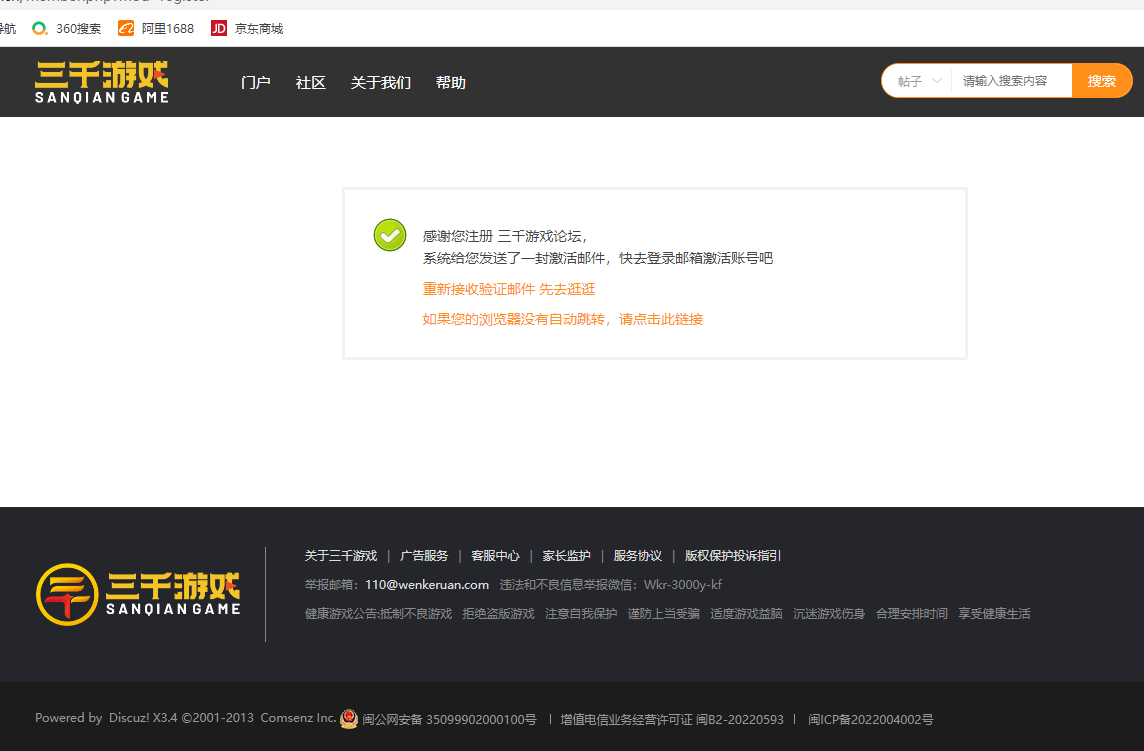Click the 闽B2-20220593 license link
Viewport: 1144px width, 751px height.
[x=740, y=720]
